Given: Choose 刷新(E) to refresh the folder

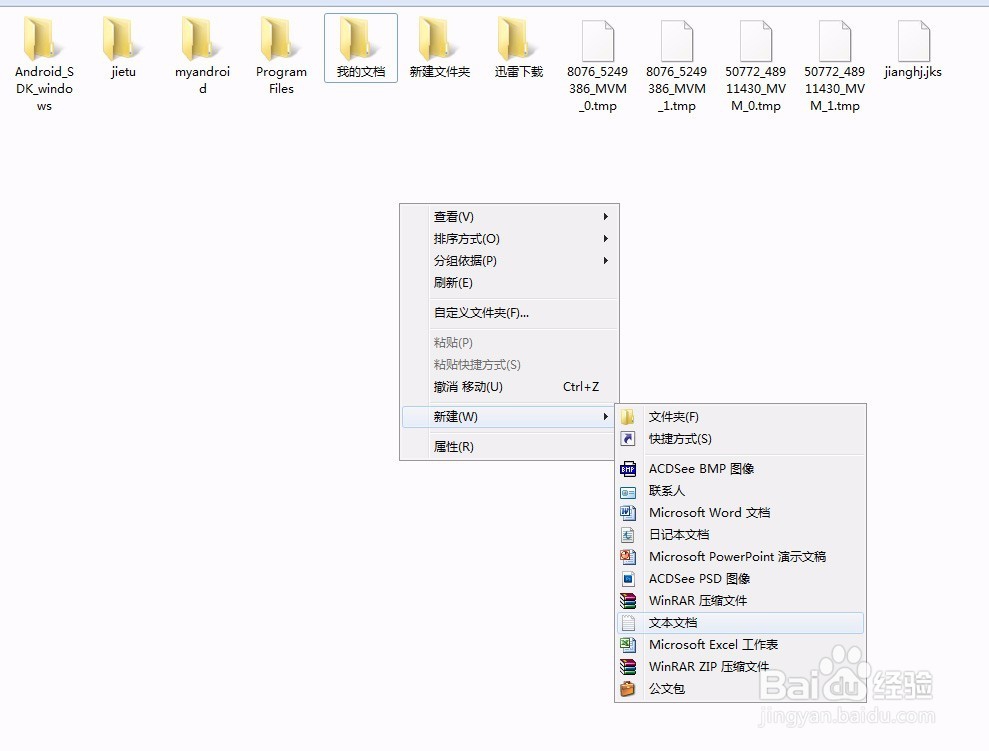Looking at the screenshot, I should [x=510, y=282].
